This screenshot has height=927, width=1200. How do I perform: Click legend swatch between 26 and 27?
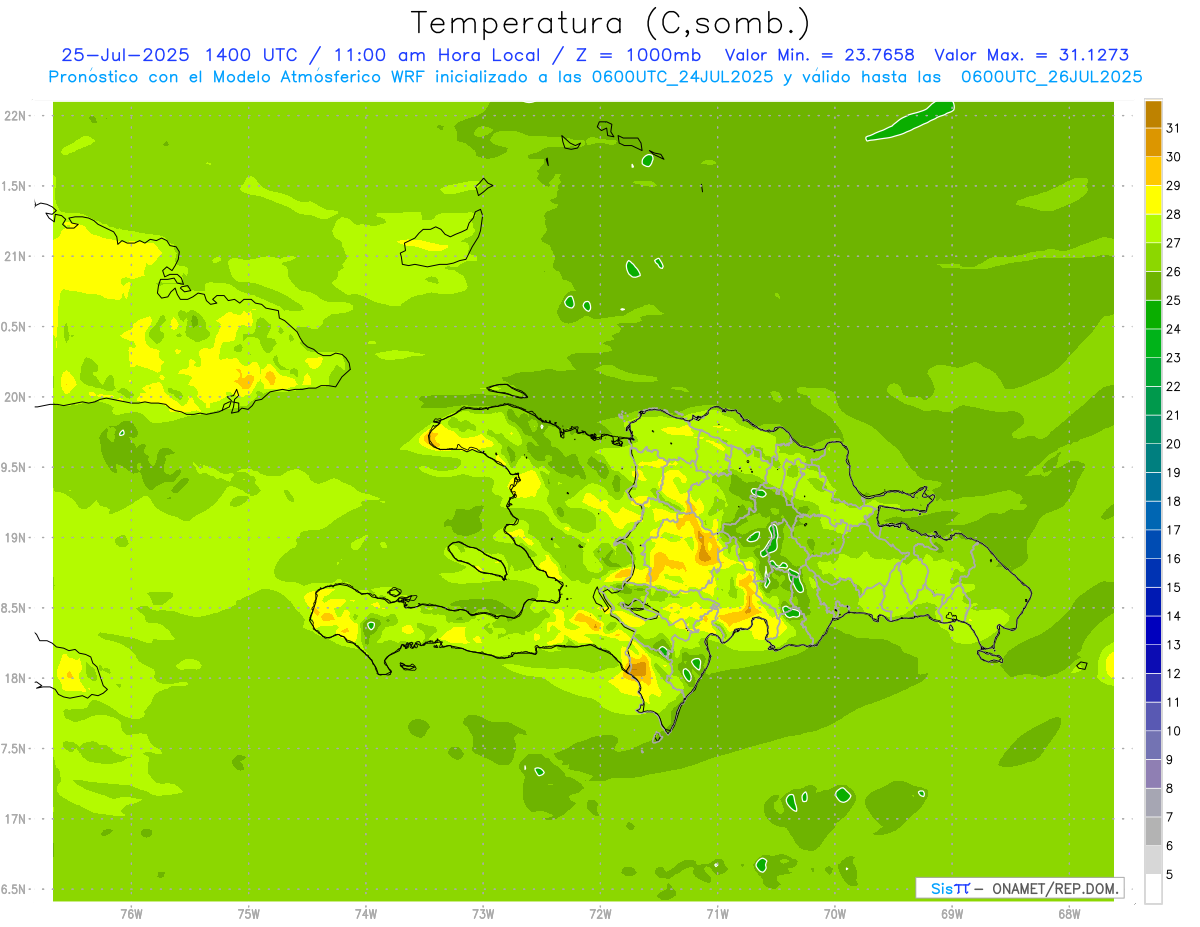(1153, 257)
